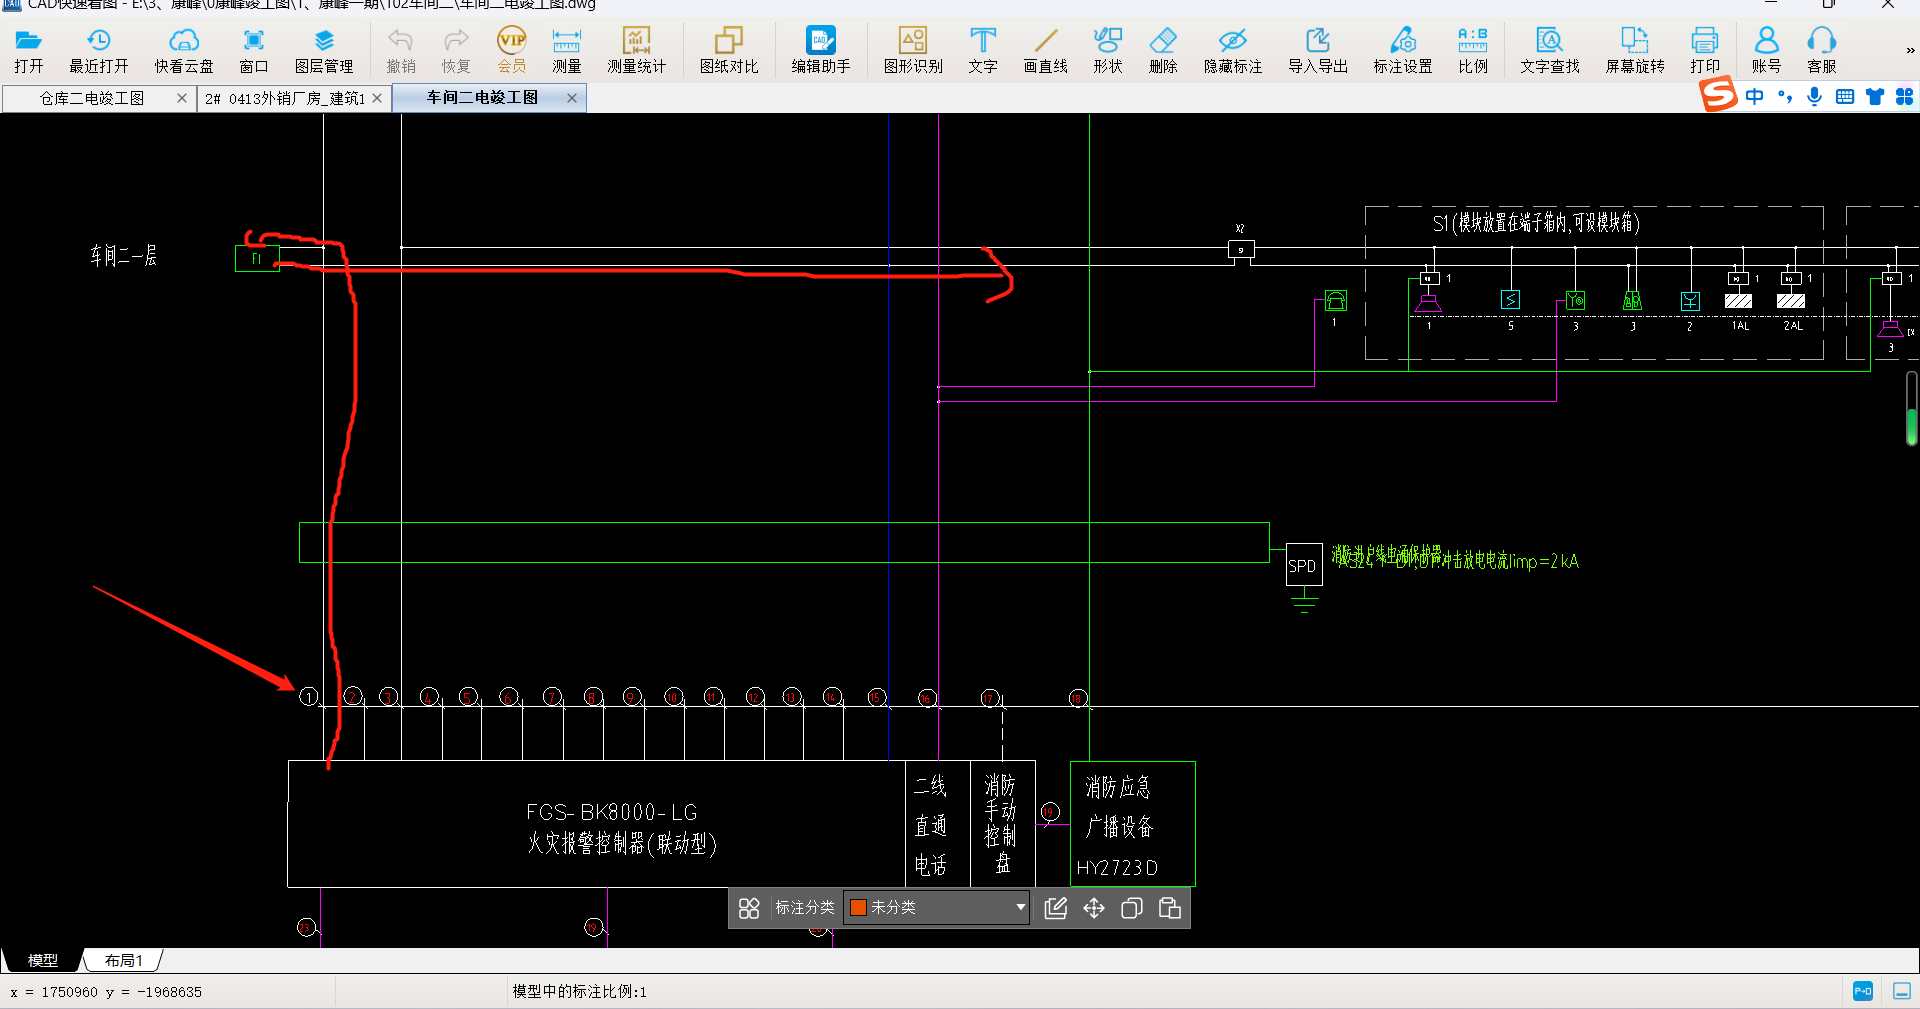Undo last action with 撤销
The width and height of the screenshot is (1920, 1009).
coord(401,50)
